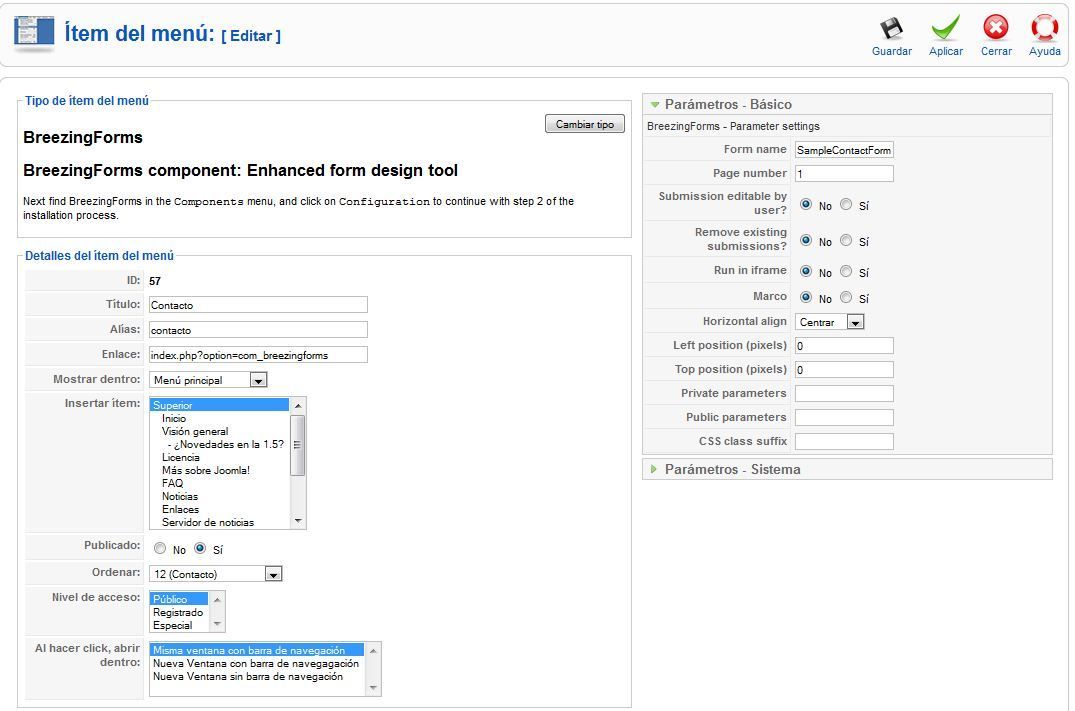Enable Run in iframe with Sí
1075x711 pixels.
click(x=846, y=272)
